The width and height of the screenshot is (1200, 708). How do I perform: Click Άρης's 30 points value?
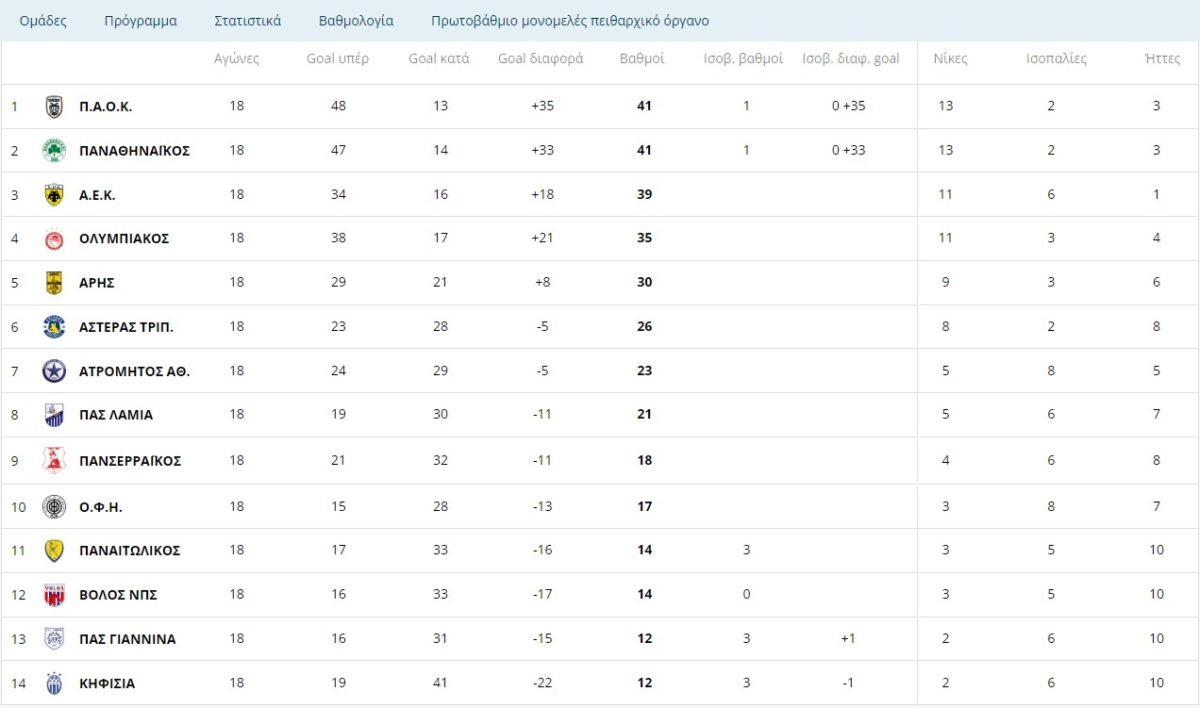644,282
